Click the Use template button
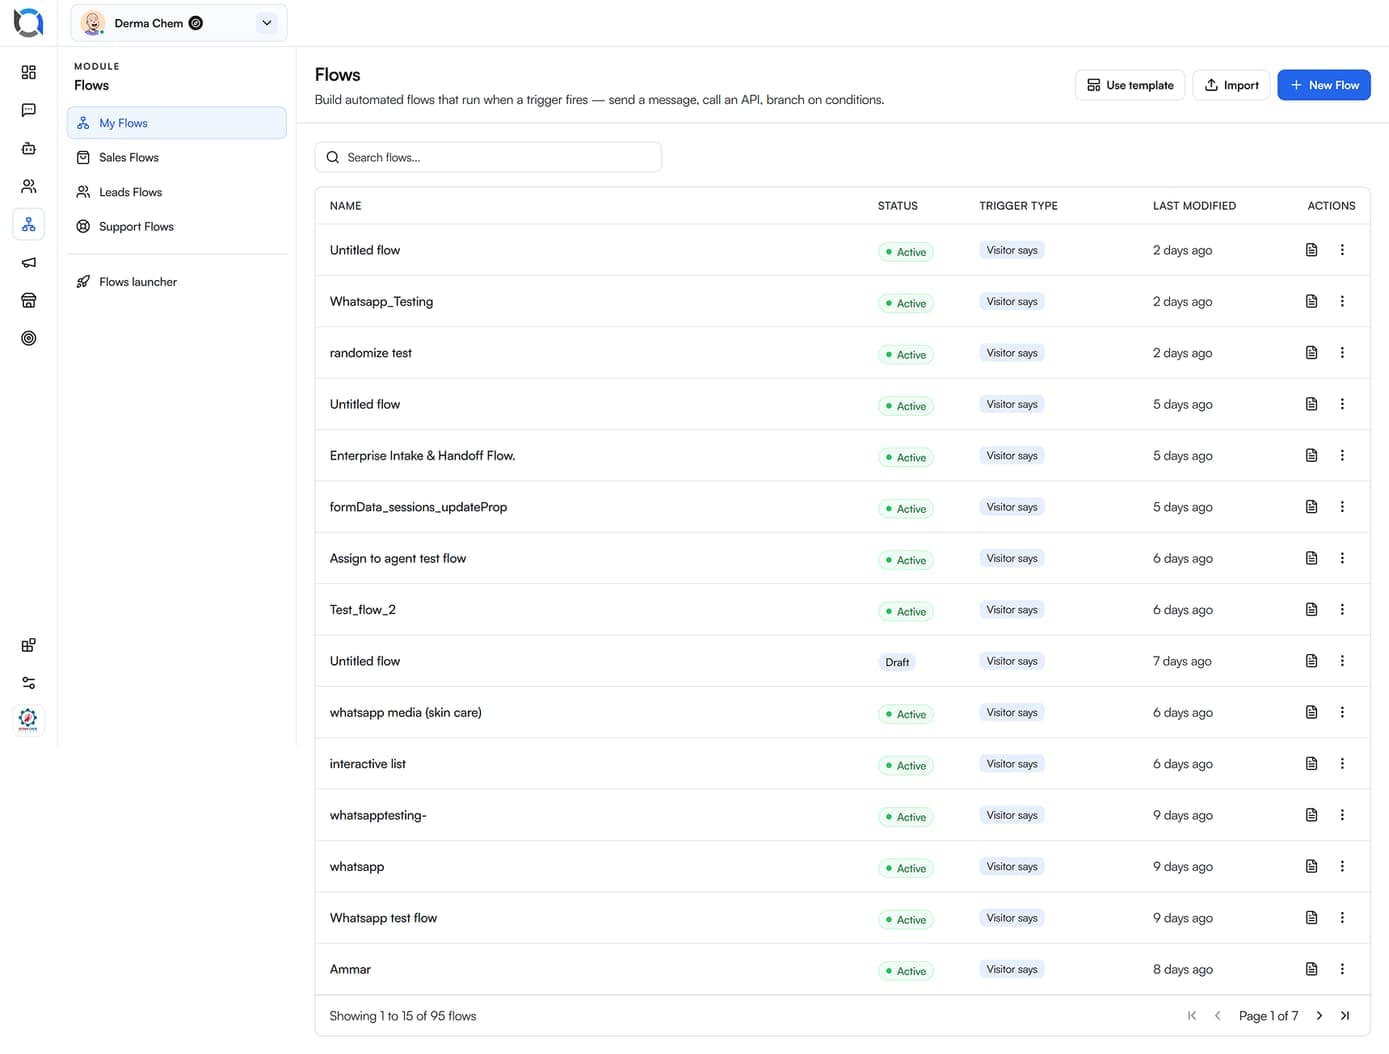 point(1130,85)
